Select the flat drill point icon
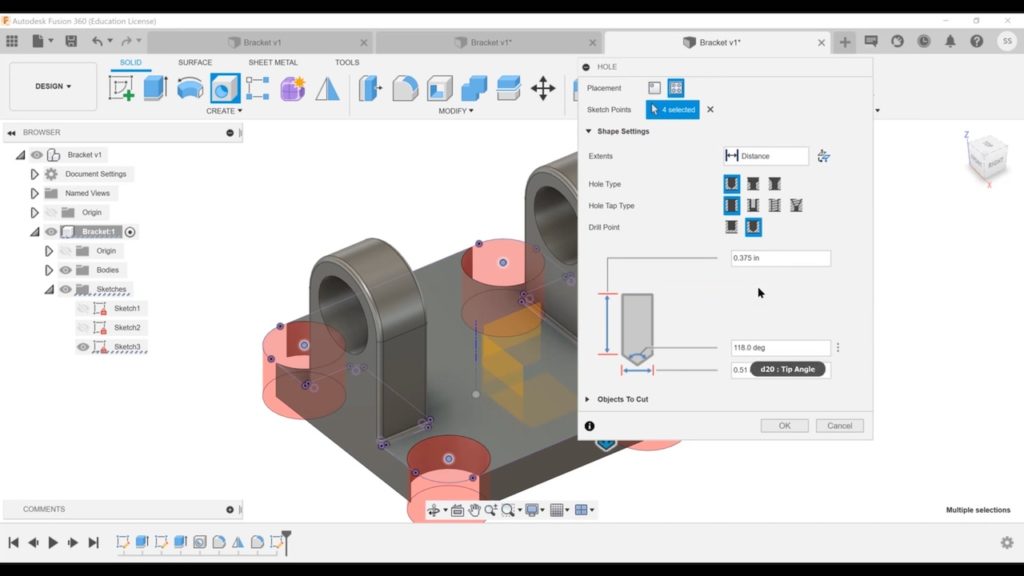 click(x=732, y=227)
